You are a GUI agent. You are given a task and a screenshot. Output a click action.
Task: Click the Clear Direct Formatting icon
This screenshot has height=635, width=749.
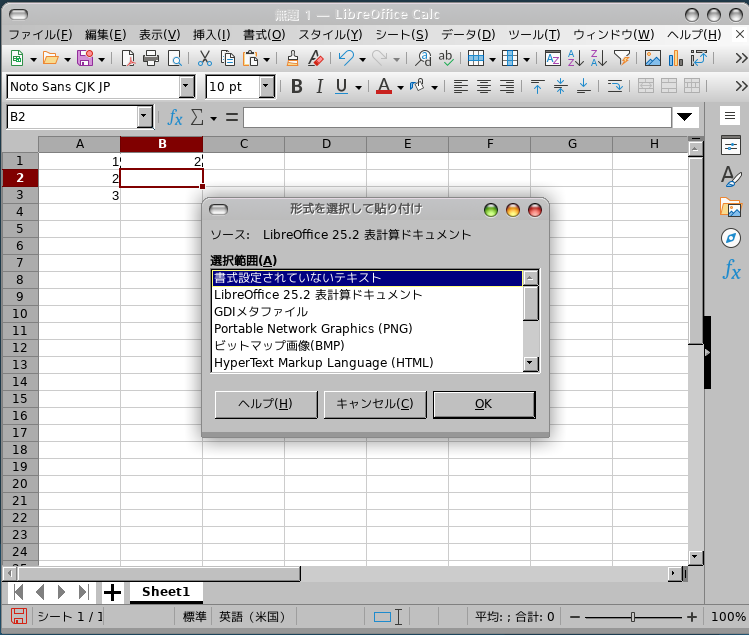click(x=315, y=59)
